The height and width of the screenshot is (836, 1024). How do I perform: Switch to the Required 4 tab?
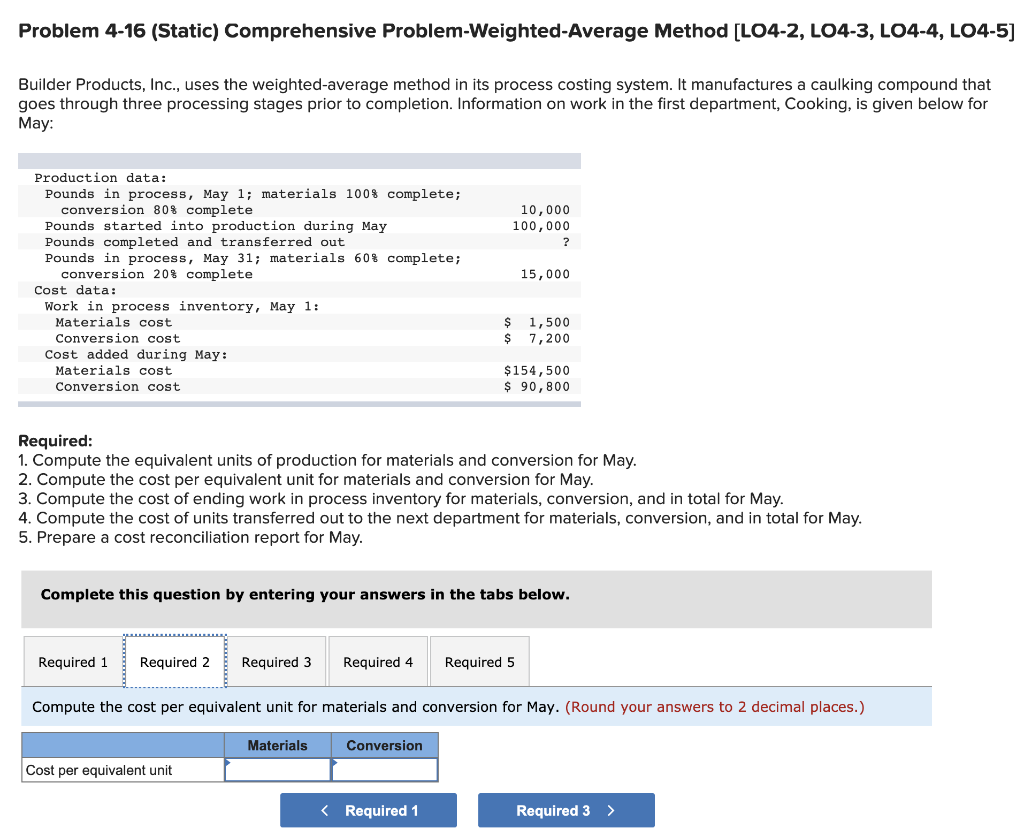(x=377, y=661)
